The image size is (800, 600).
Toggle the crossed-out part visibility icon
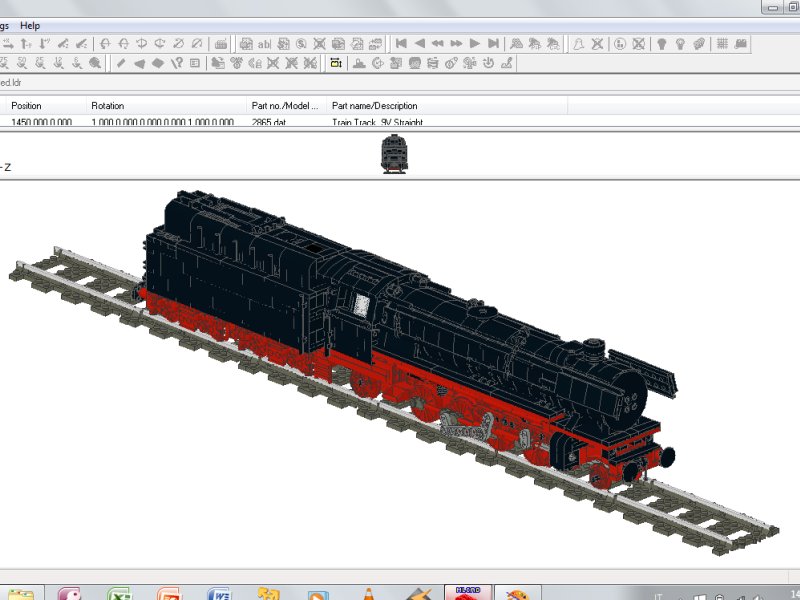pos(638,42)
